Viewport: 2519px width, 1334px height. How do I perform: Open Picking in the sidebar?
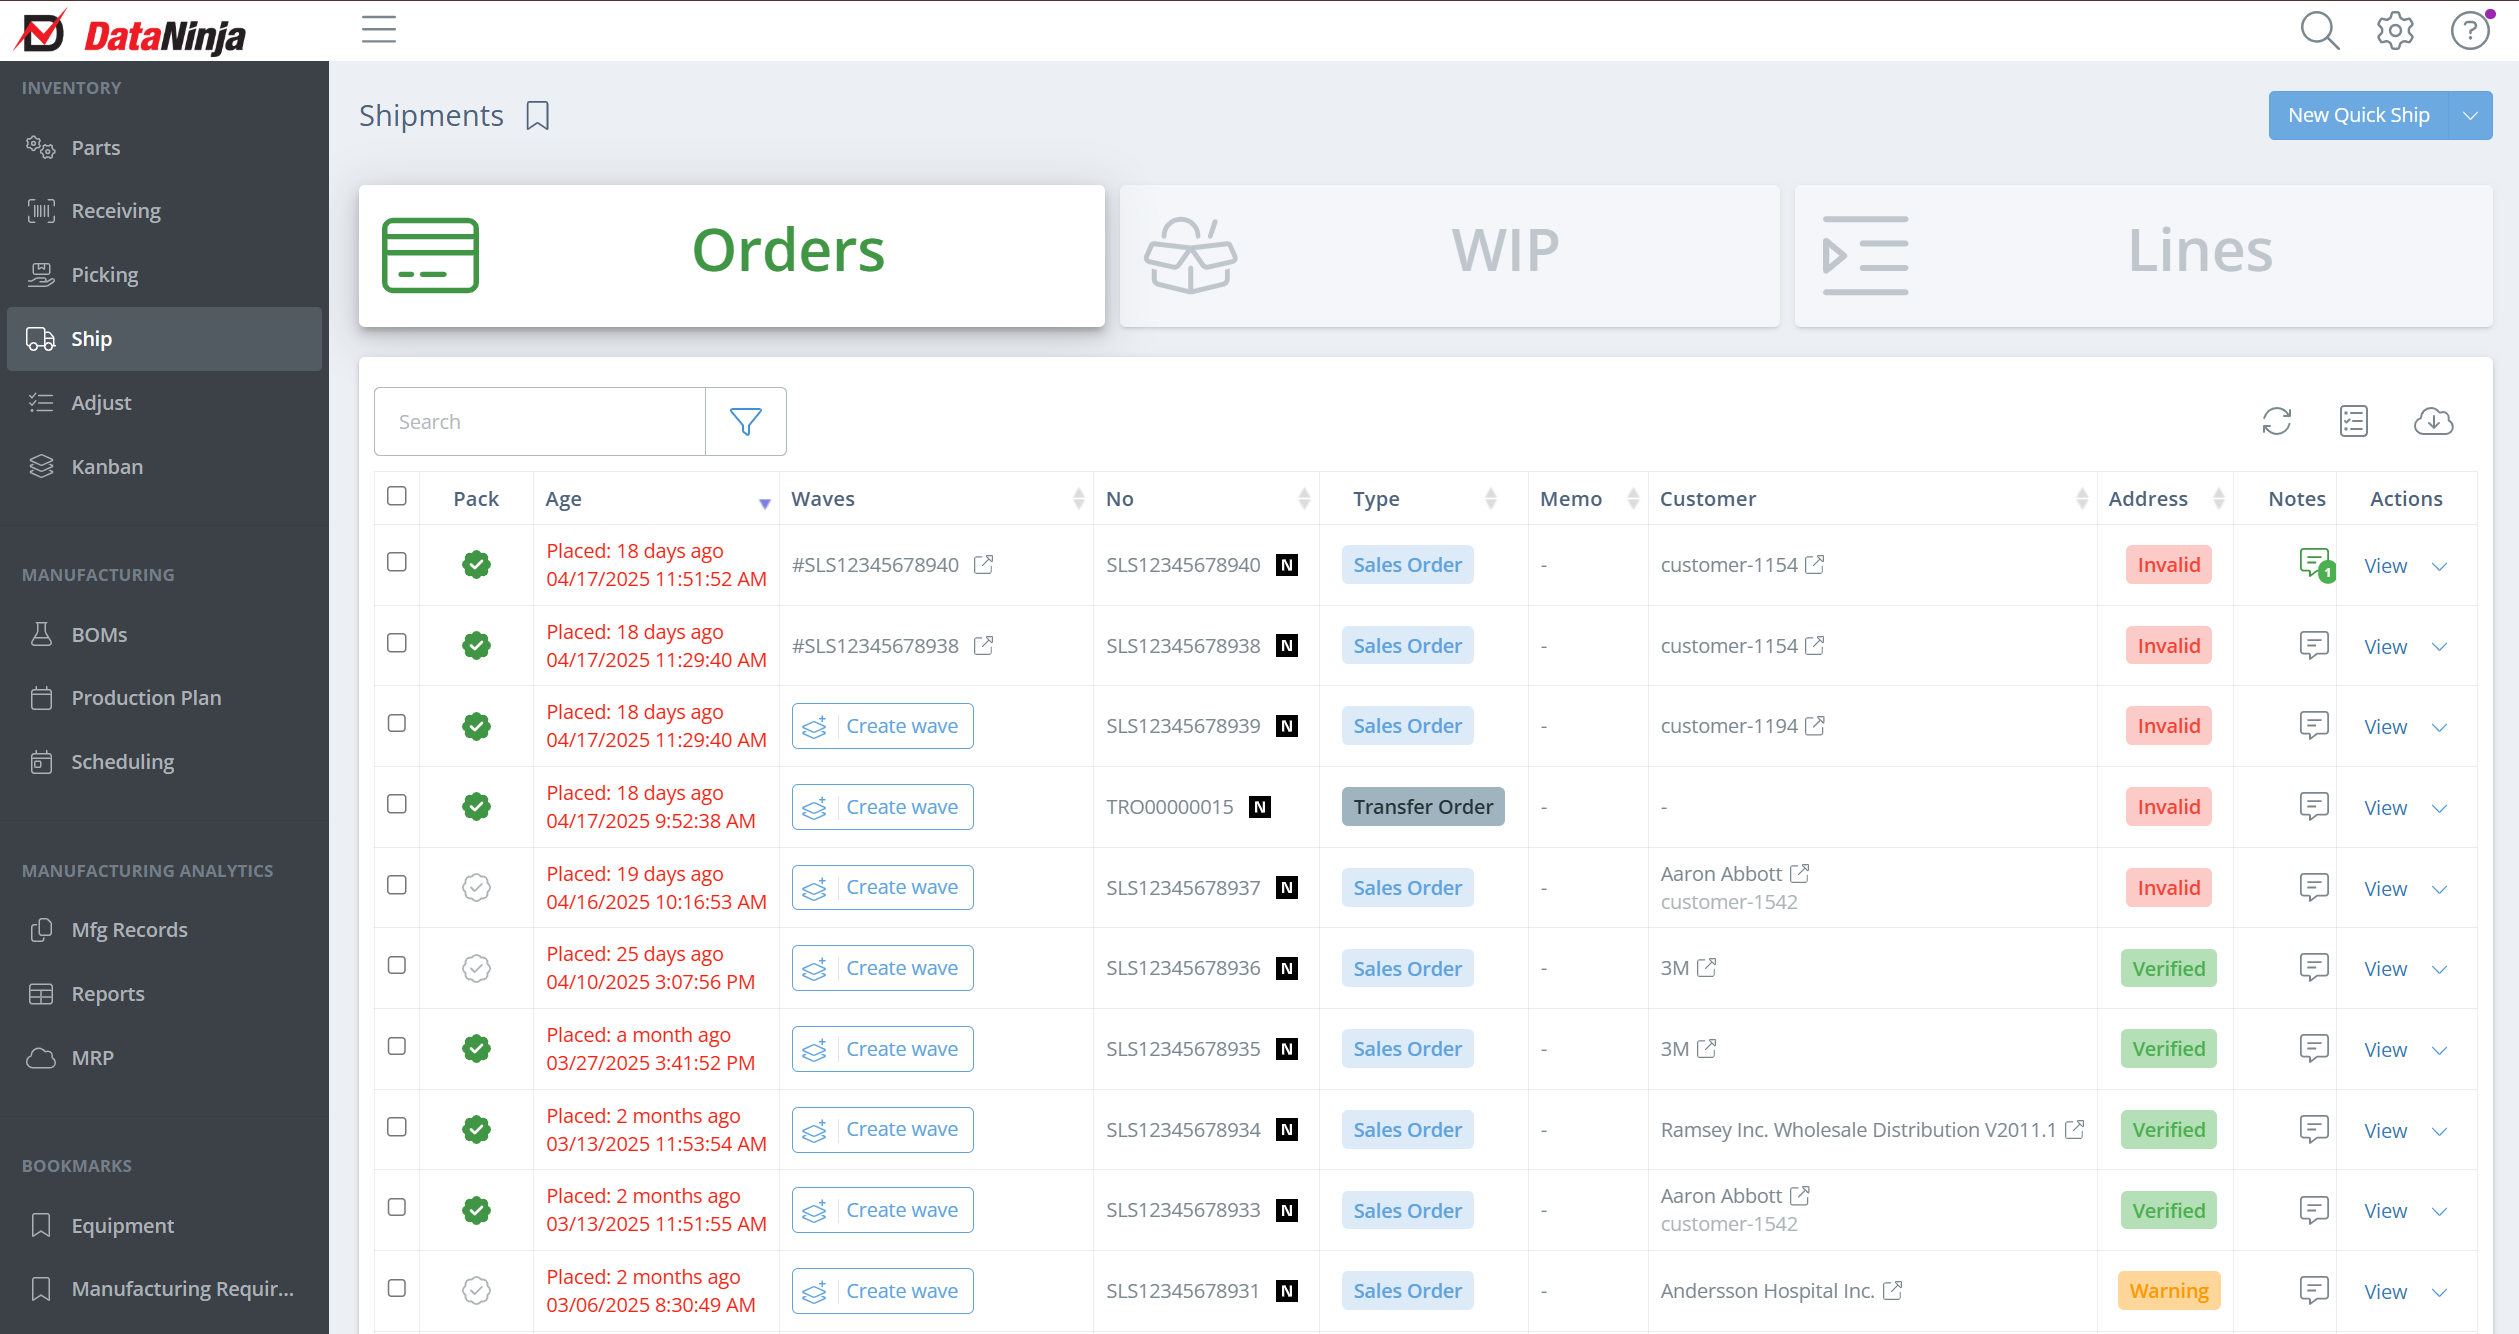[x=104, y=275]
